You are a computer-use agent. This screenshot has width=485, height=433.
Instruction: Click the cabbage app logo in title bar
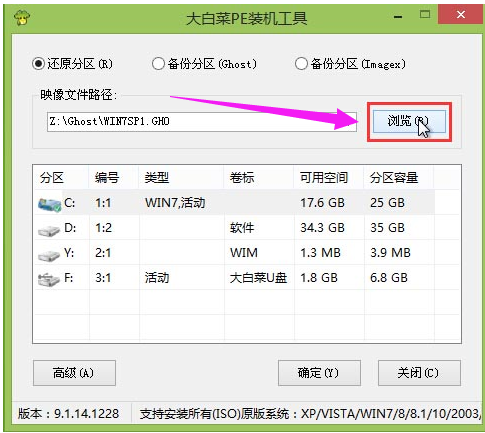(22, 17)
